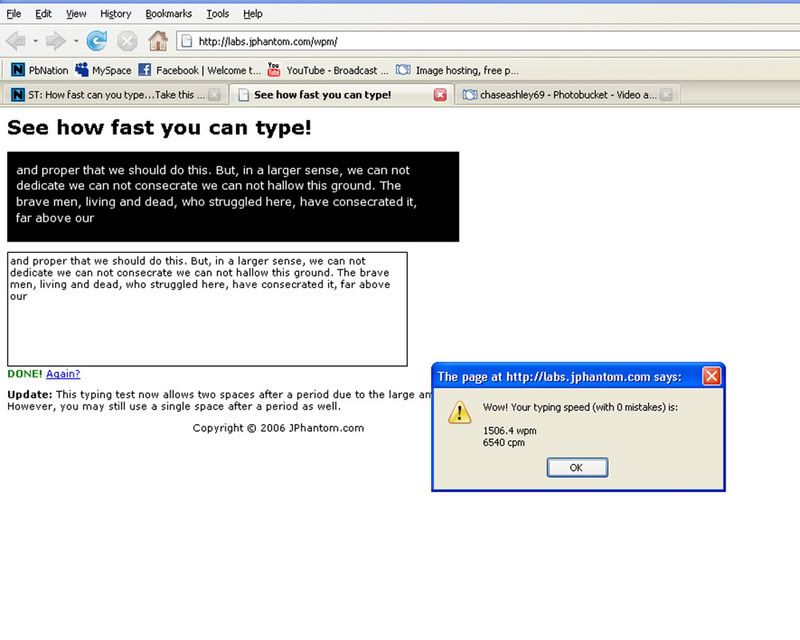This screenshot has width=800, height=640.
Task: Open the View menu
Action: coord(76,14)
